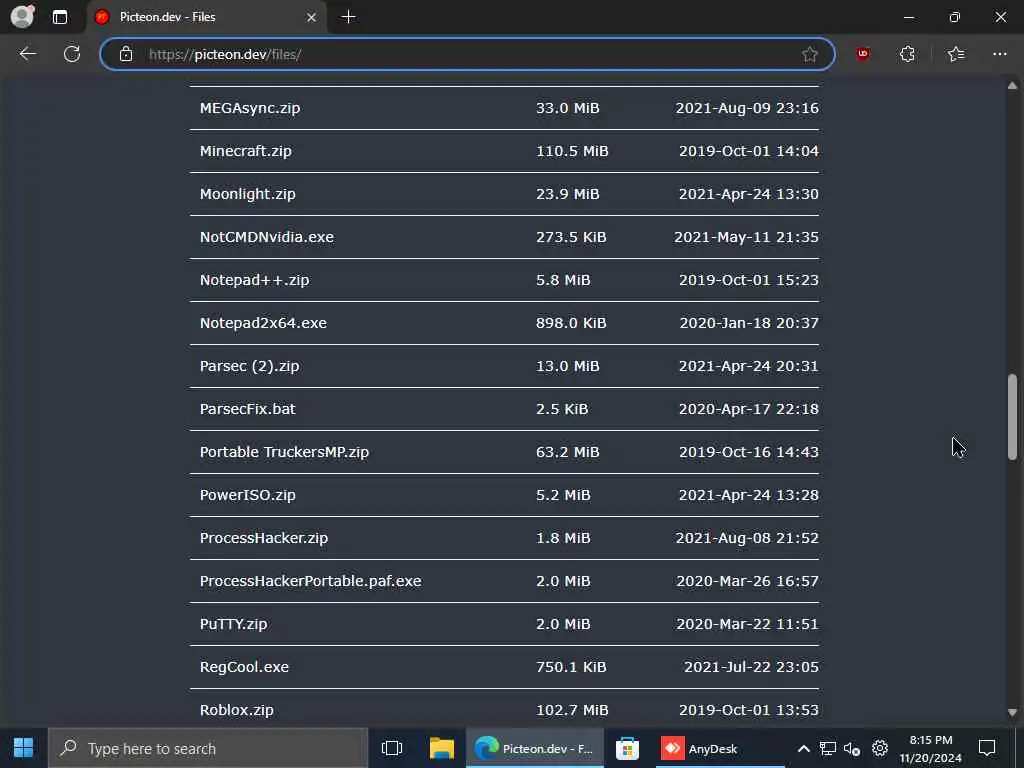Open the taskbar clock and date
This screenshot has width=1024, height=768.
(931, 748)
